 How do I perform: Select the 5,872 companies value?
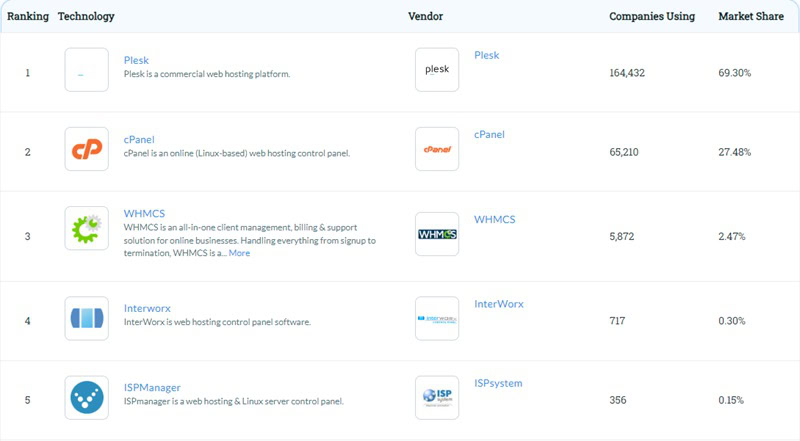point(622,236)
